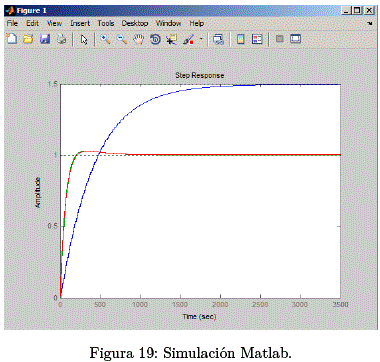Enable the Rotate 3D tool

[x=155, y=39]
